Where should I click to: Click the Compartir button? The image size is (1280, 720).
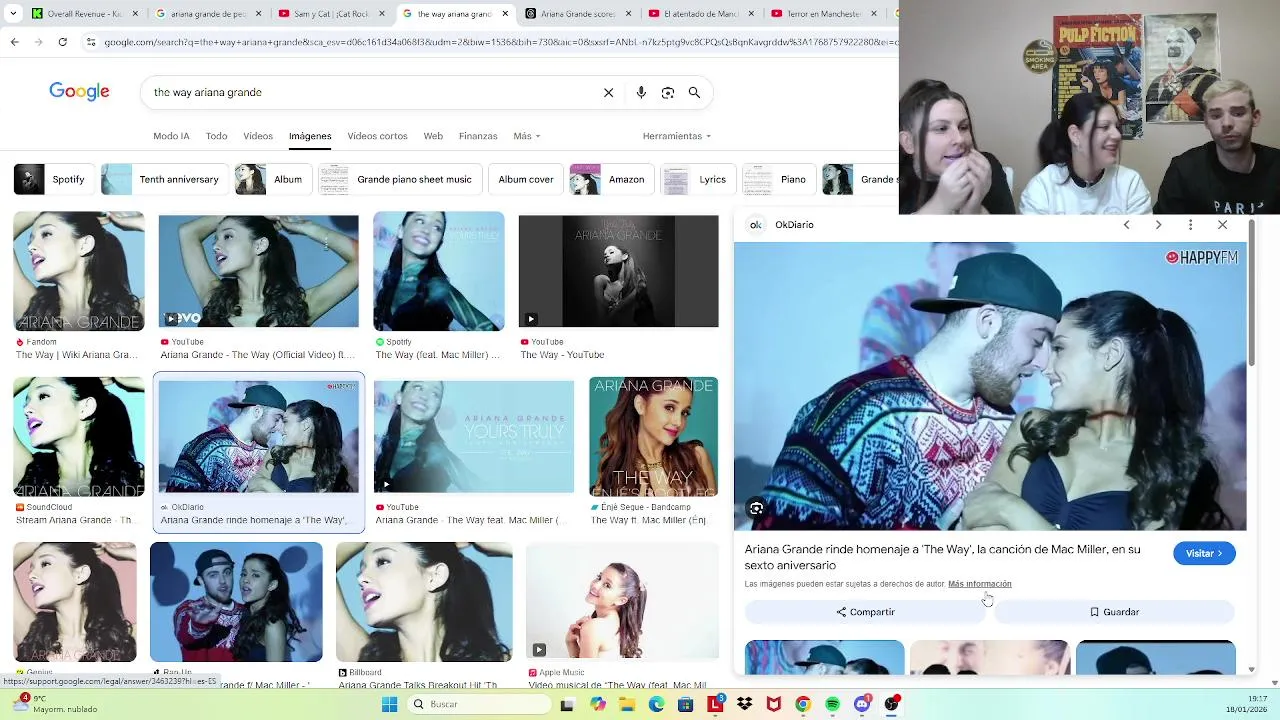tap(865, 612)
